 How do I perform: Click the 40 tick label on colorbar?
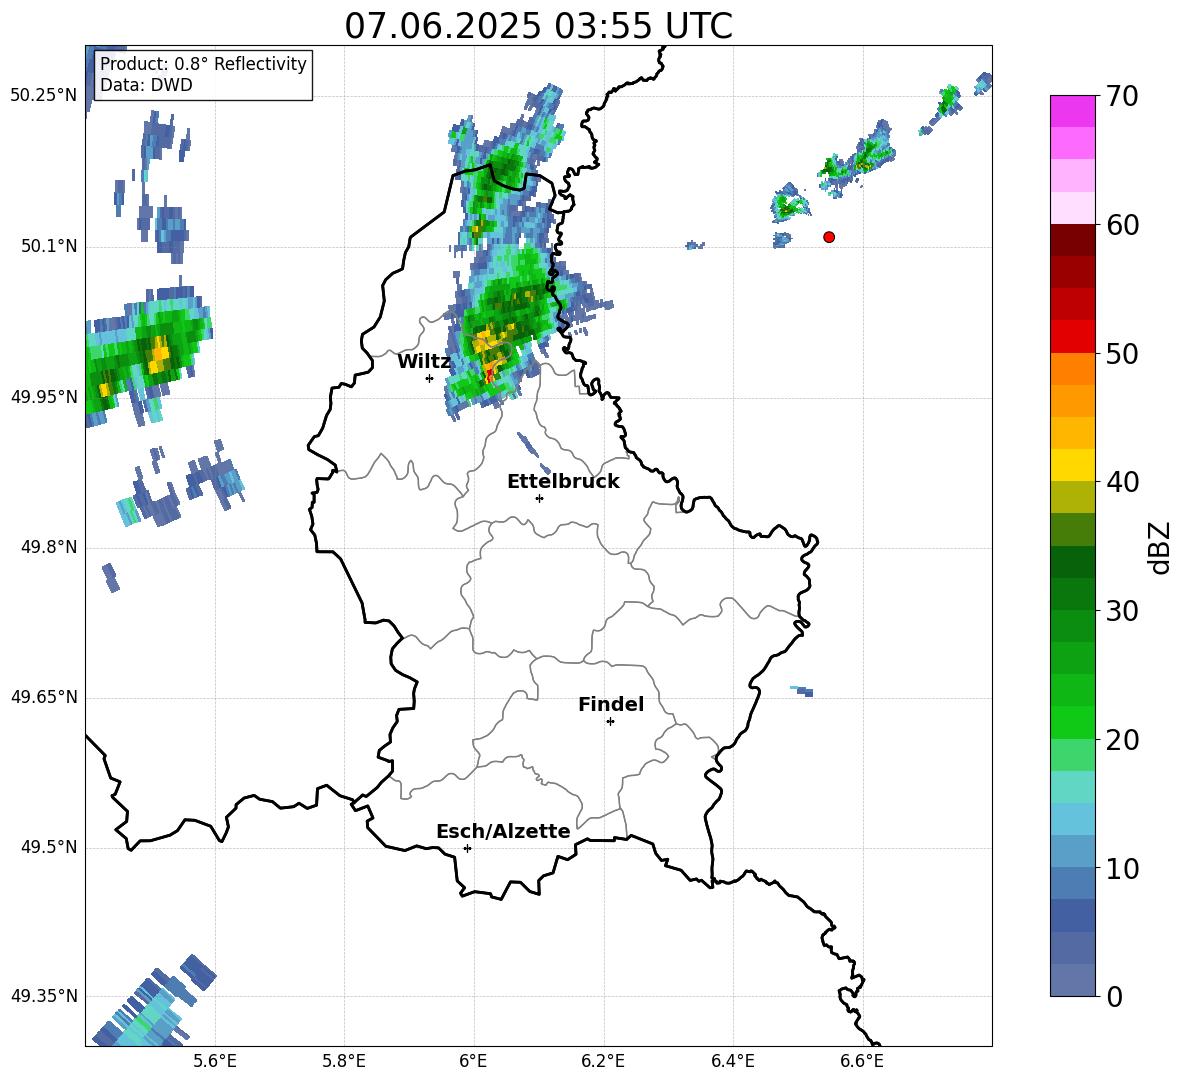tap(1121, 482)
